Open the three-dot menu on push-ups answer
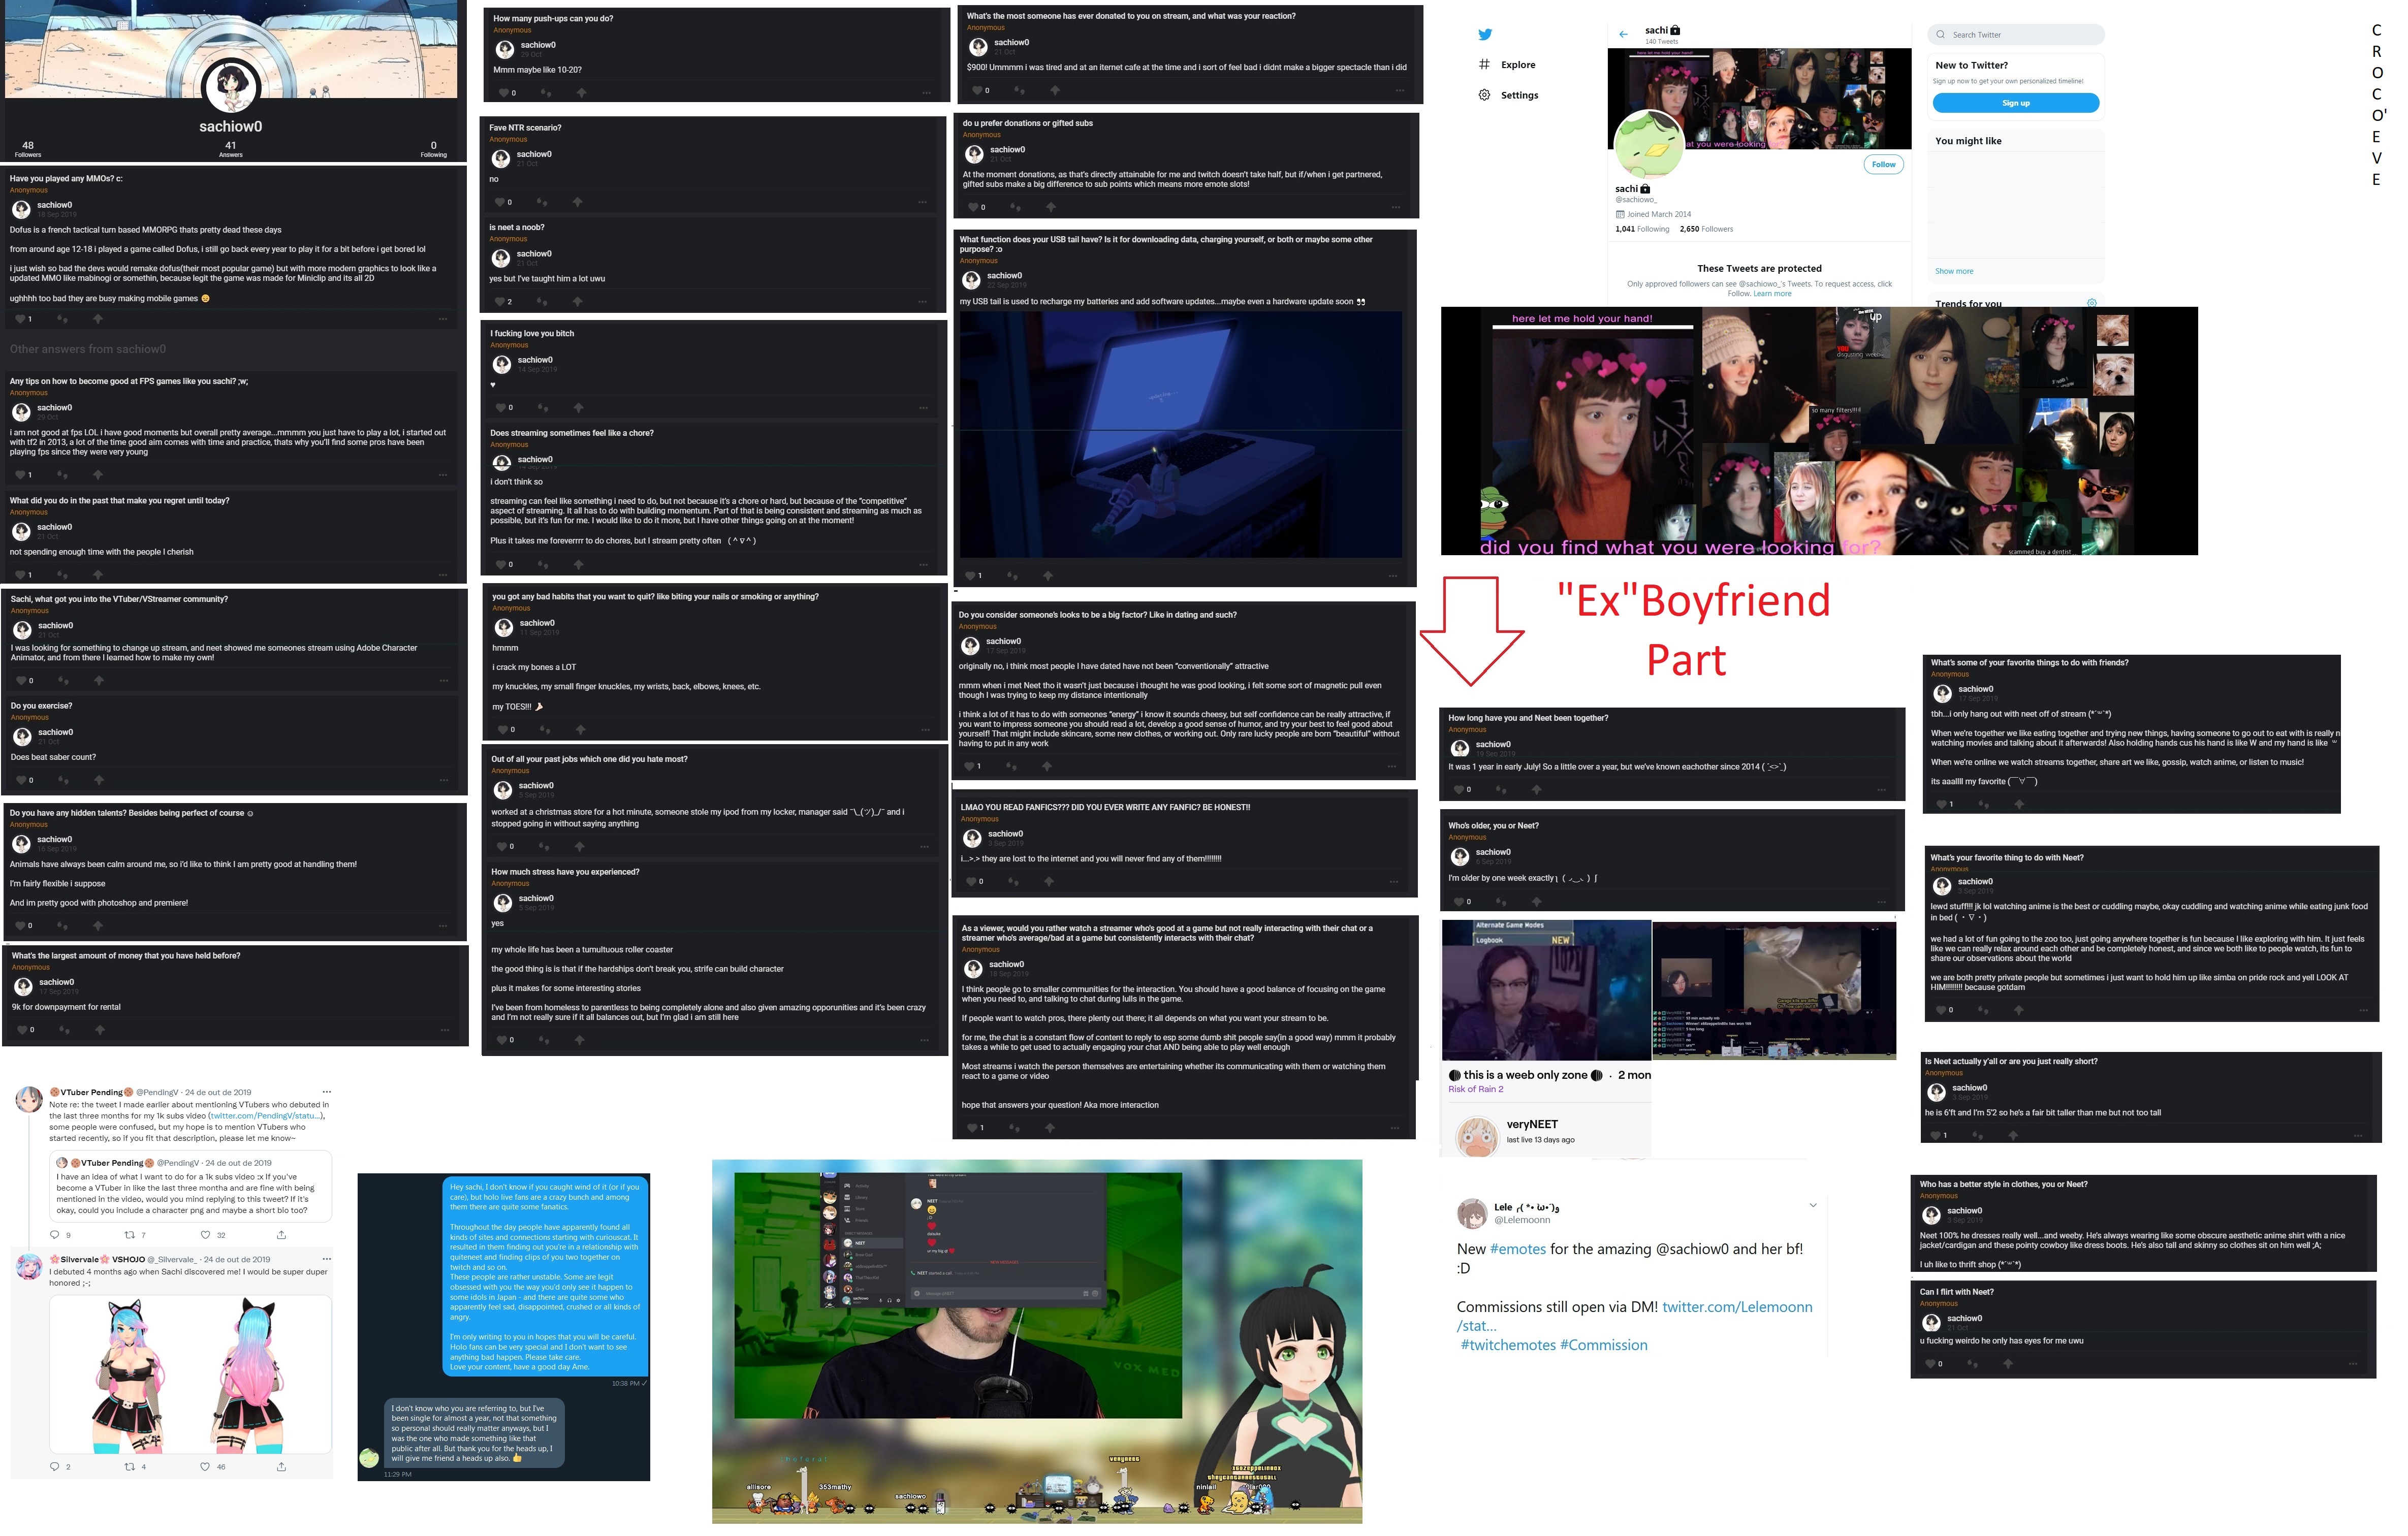2408x1536 pixels. pos(927,93)
